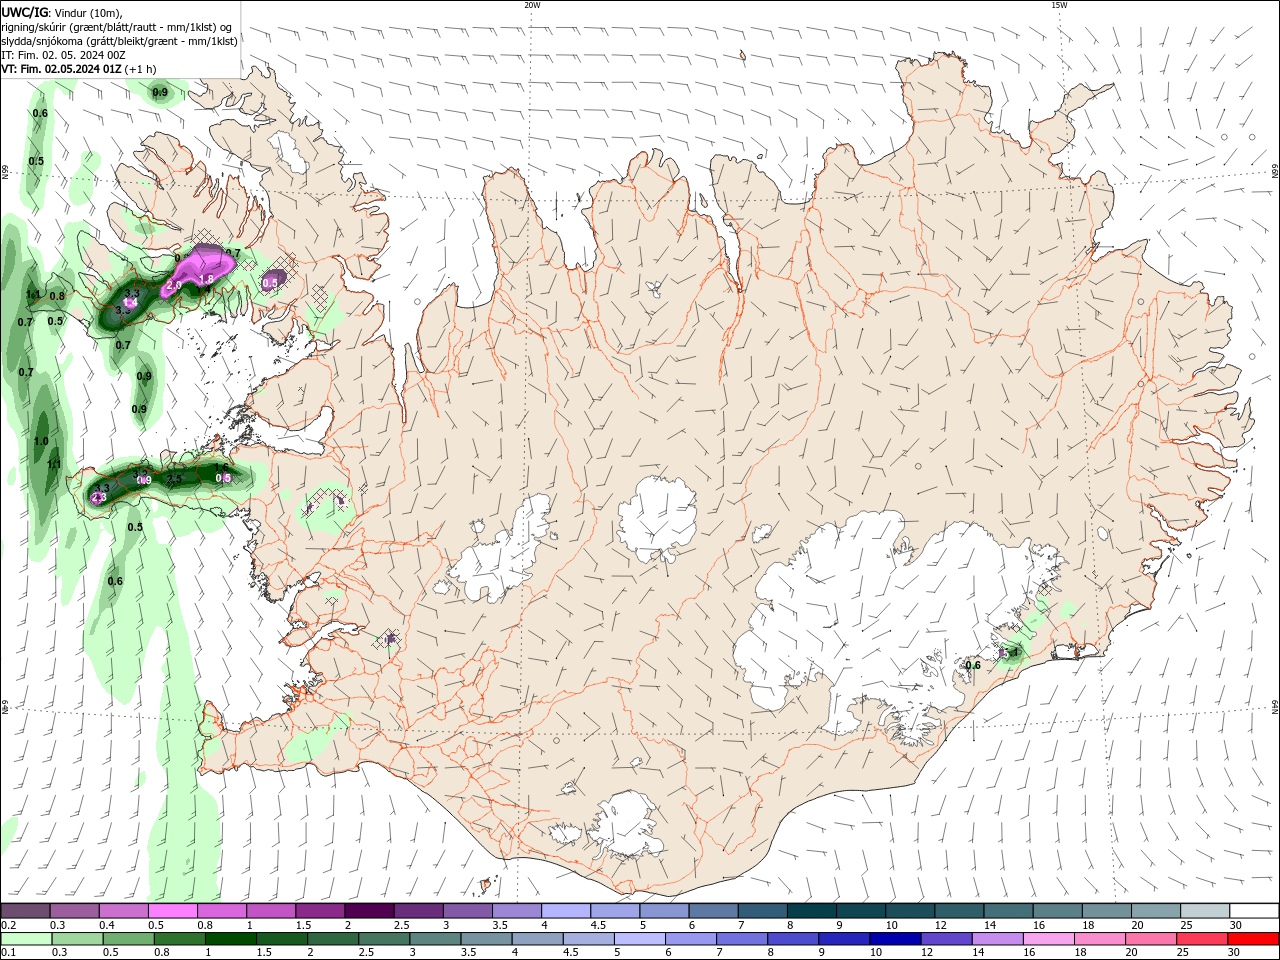This screenshot has height=960, width=1280.
Task: Pick the bright red 30 swatch in lower legend
Action: point(1252,938)
